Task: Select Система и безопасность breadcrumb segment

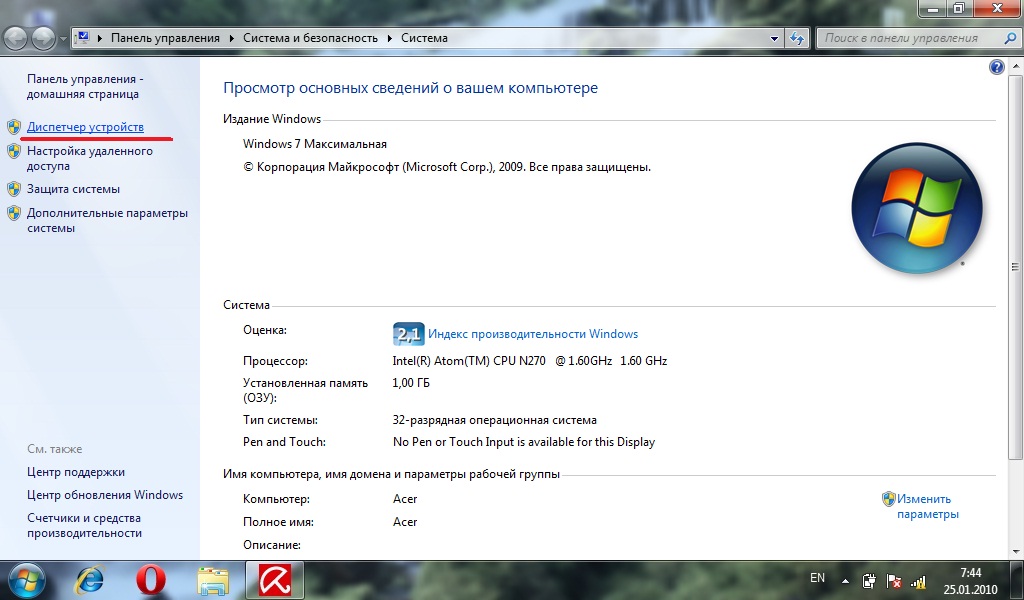Action: coord(310,39)
